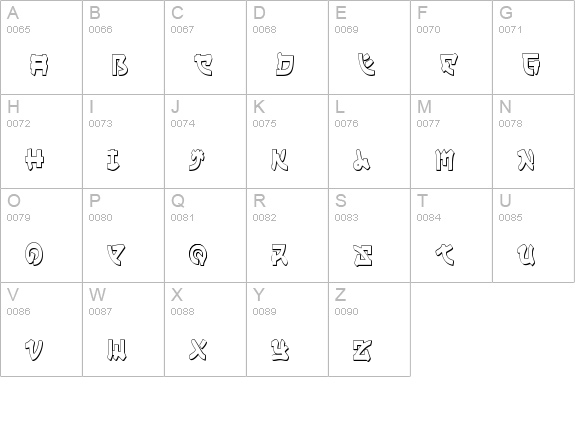Viewport: 575px width, 421px height.
Task: Choose the glyph for letter W
Action: tap(117, 349)
